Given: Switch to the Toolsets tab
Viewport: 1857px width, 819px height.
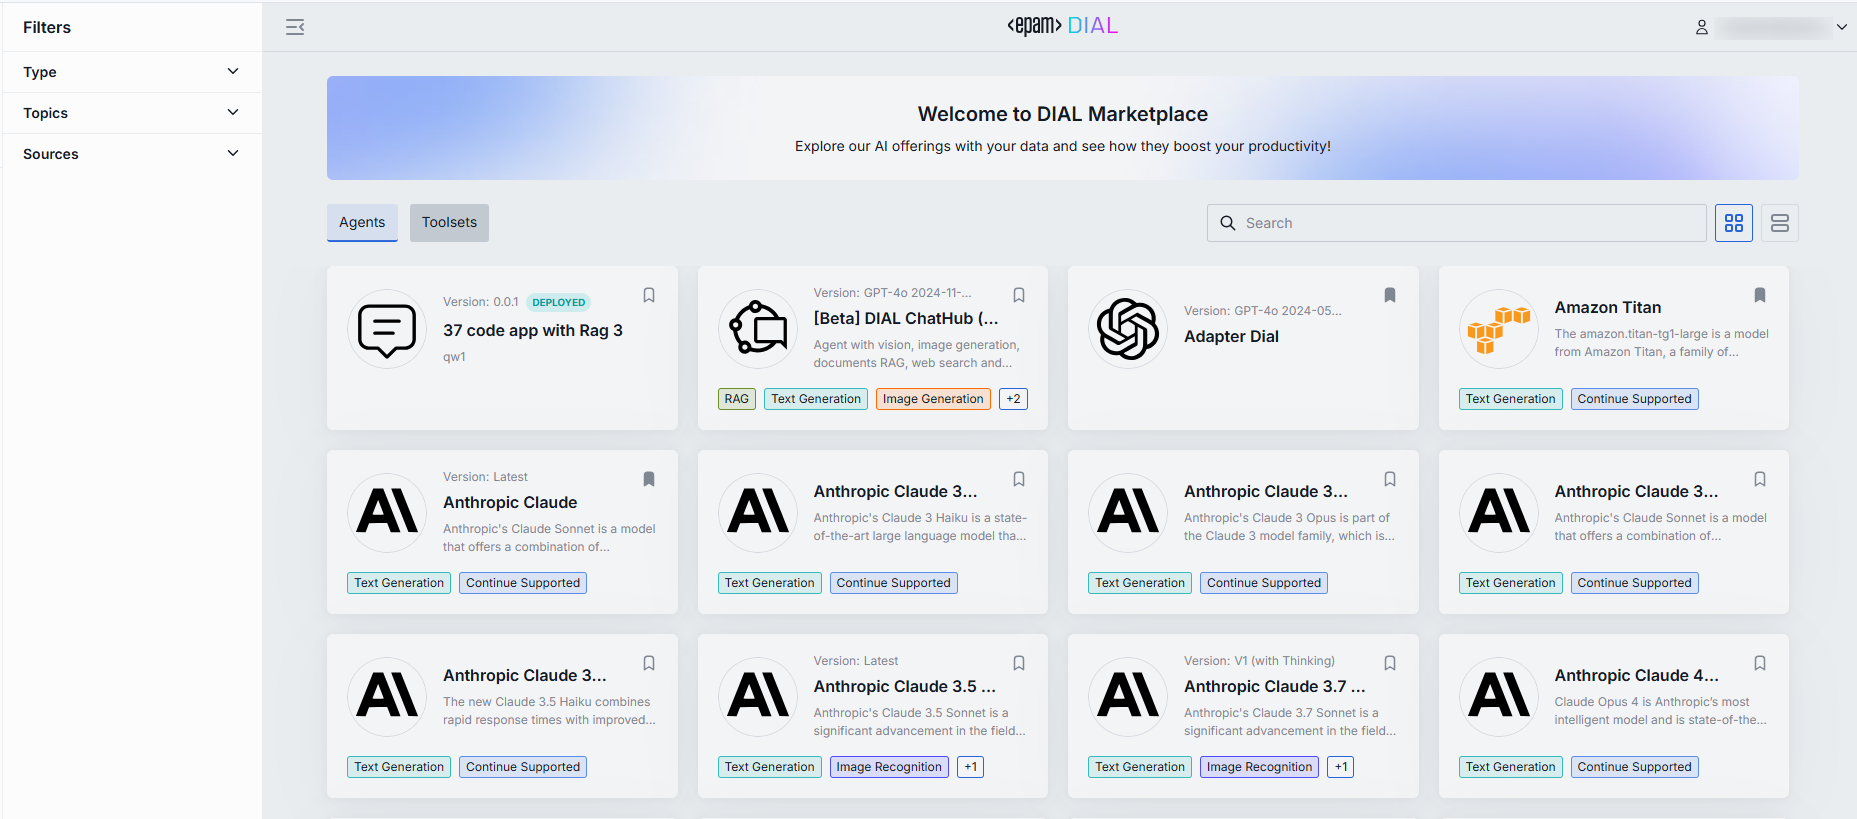Looking at the screenshot, I should pos(449,222).
